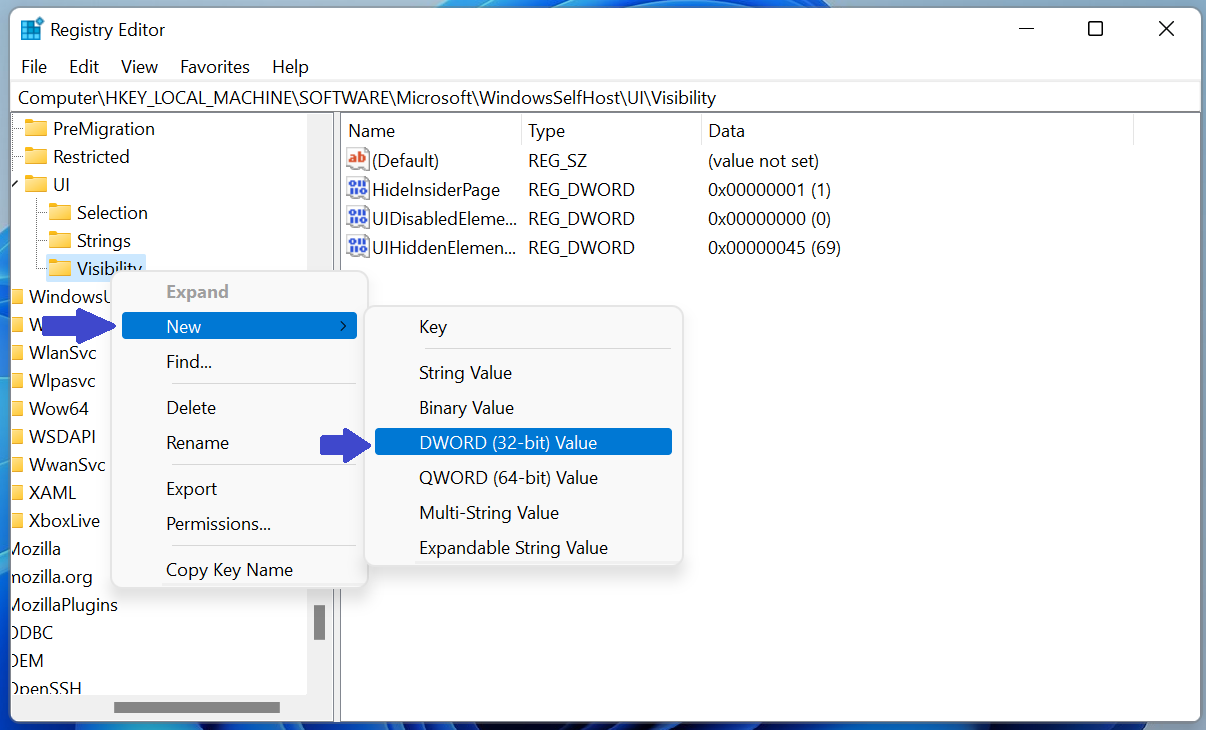
Task: Click the (Default) string value icon
Action: pyautogui.click(x=358, y=160)
